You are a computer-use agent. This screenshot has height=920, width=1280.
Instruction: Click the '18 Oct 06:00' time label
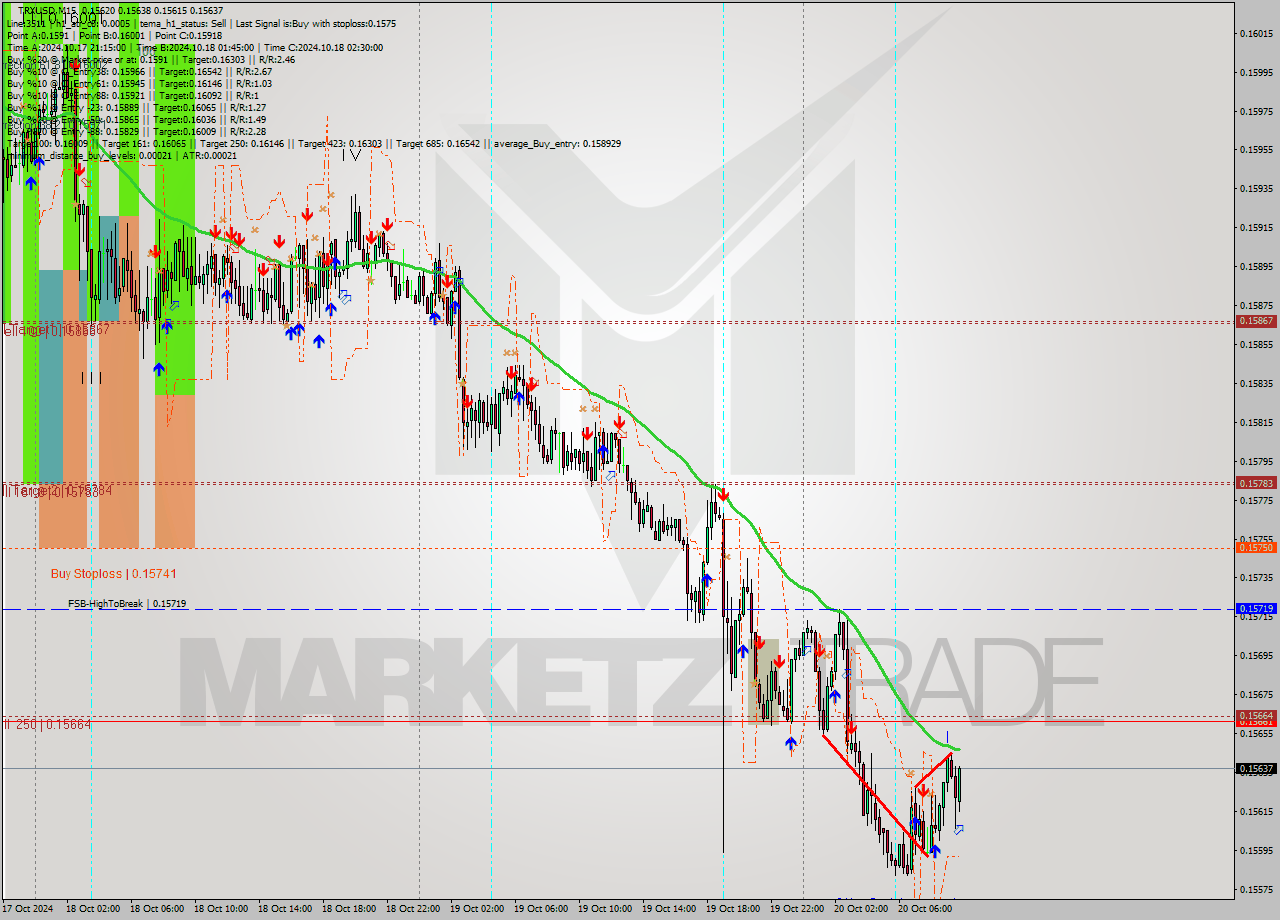tap(157, 909)
